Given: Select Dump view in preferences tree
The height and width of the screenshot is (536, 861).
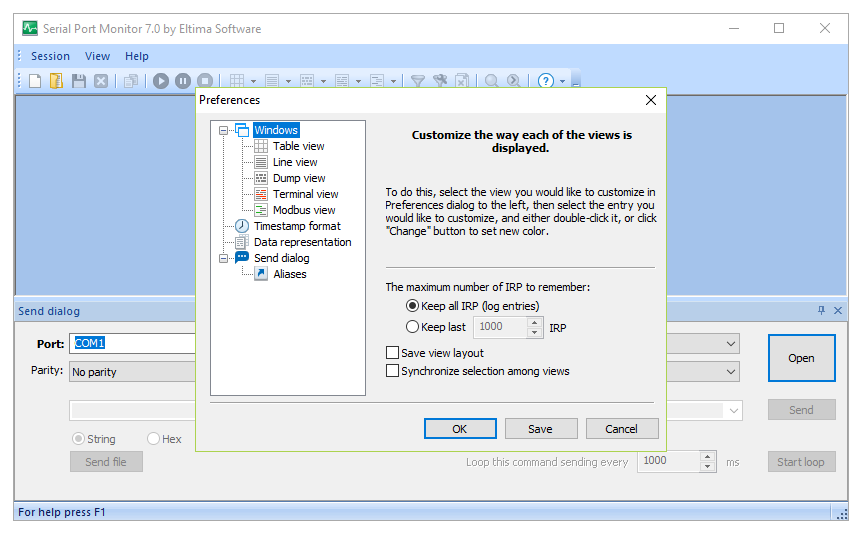Looking at the screenshot, I should [299, 178].
